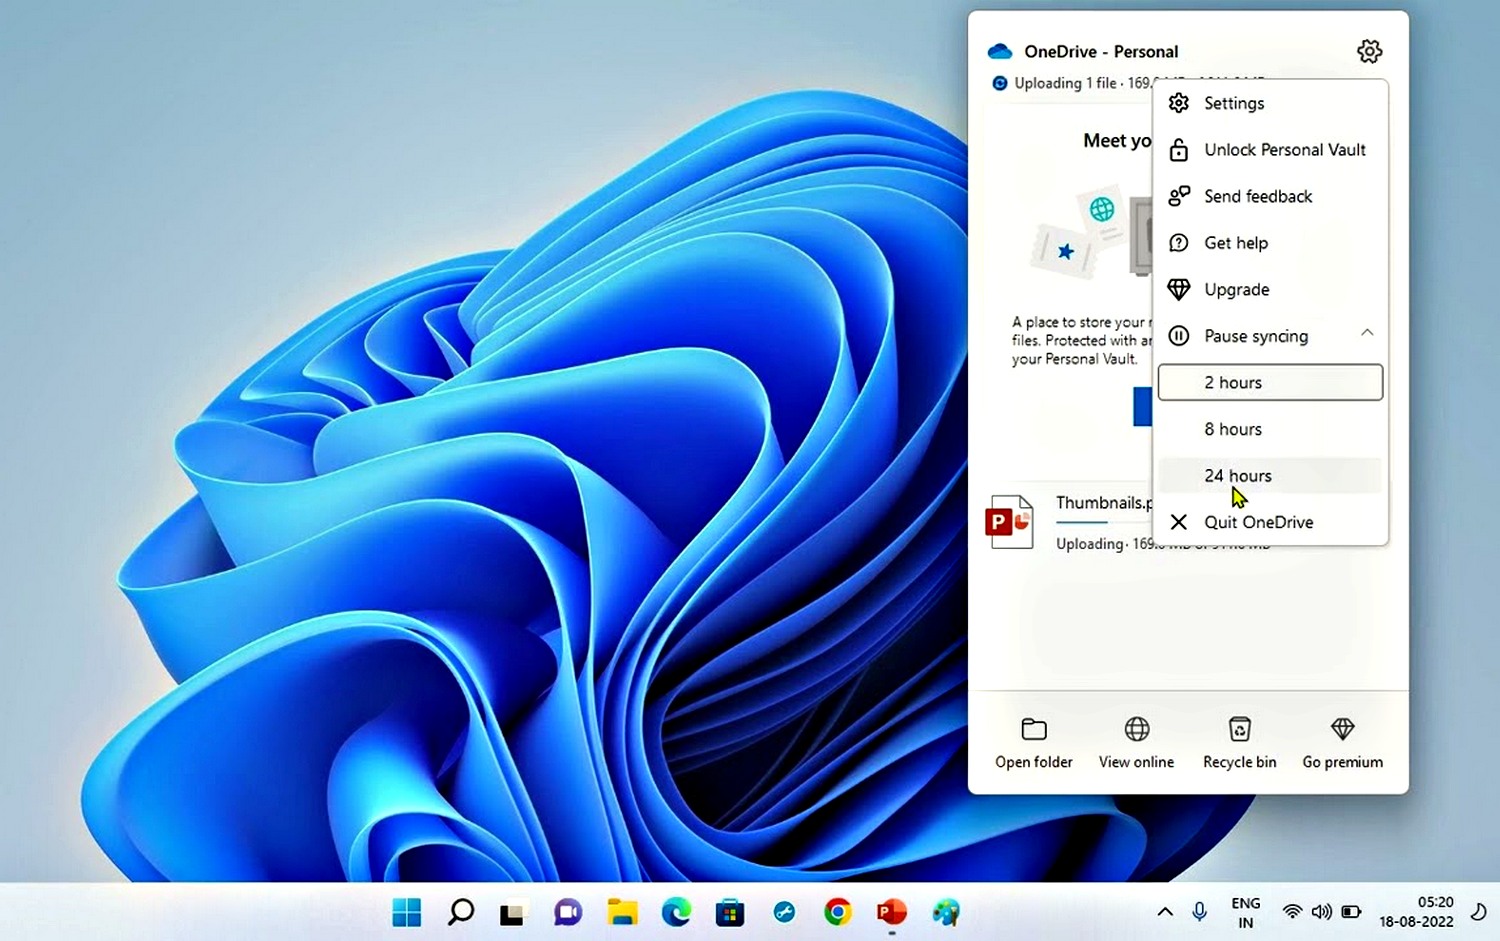This screenshot has height=941, width=1500.
Task: Open OneDrive Get help
Action: point(1236,243)
